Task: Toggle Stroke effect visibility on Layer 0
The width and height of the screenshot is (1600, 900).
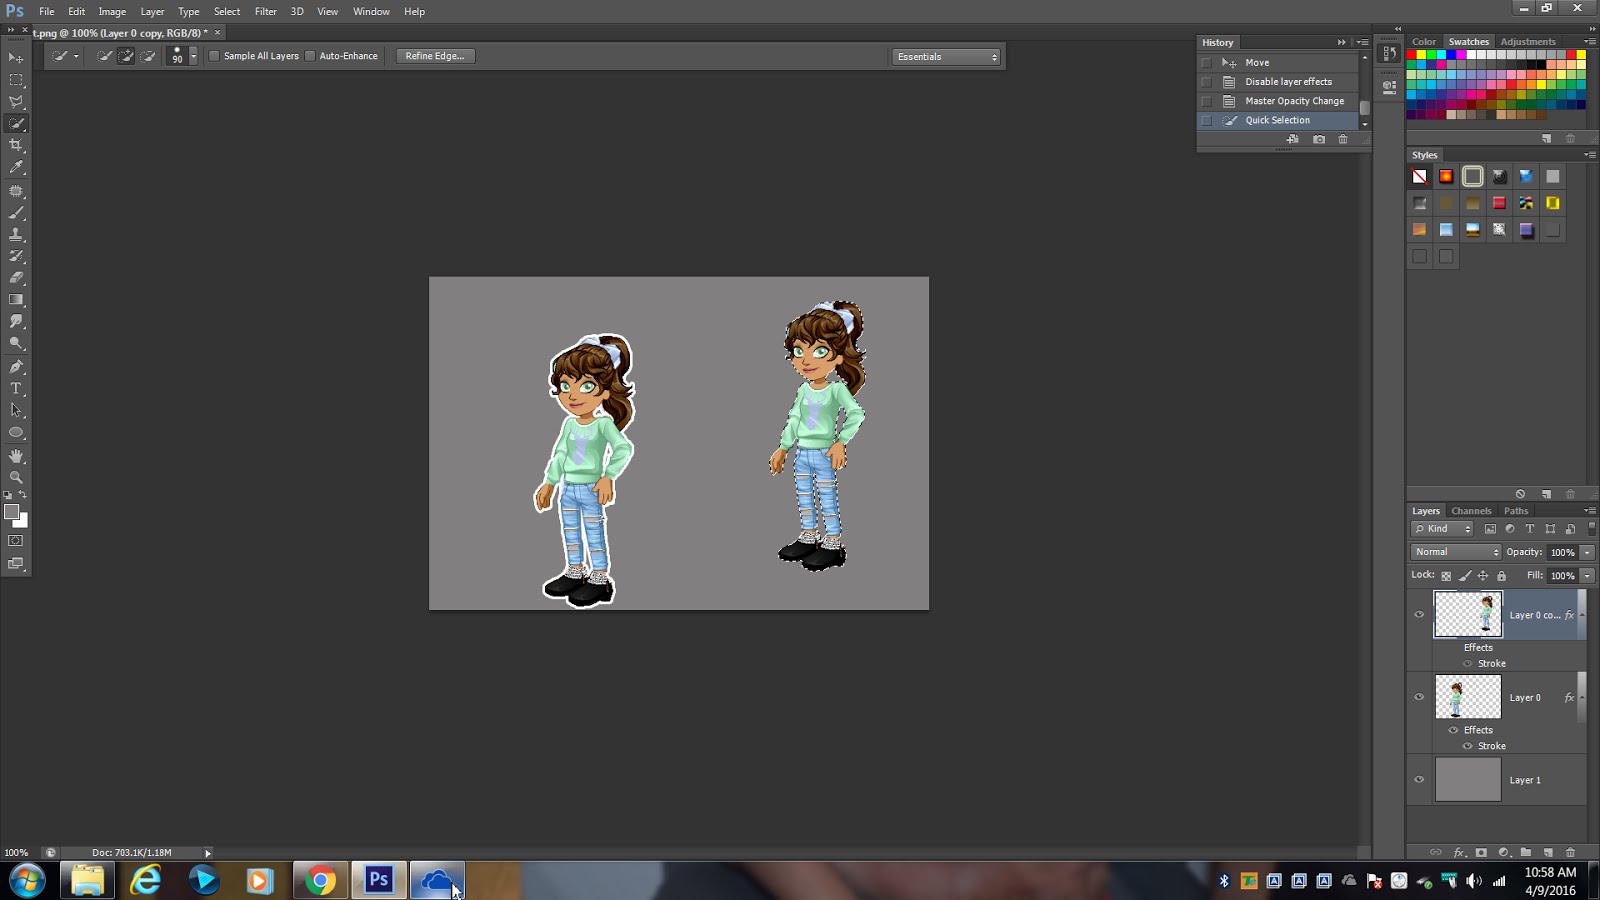Action: click(1468, 746)
